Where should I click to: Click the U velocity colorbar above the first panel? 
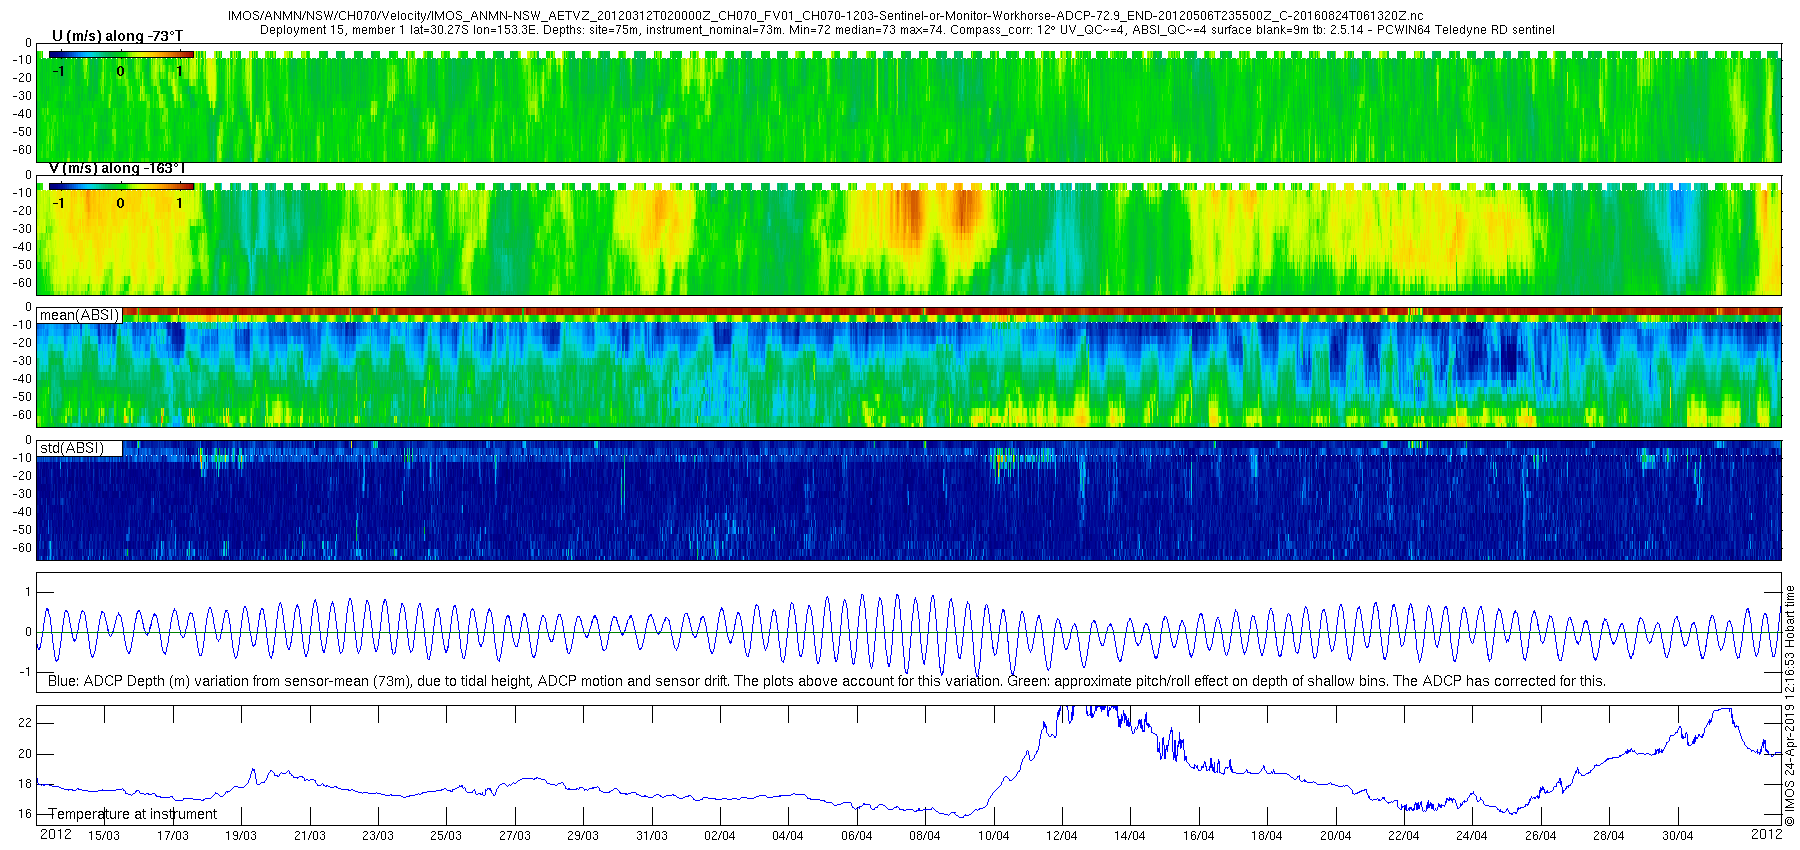point(121,54)
